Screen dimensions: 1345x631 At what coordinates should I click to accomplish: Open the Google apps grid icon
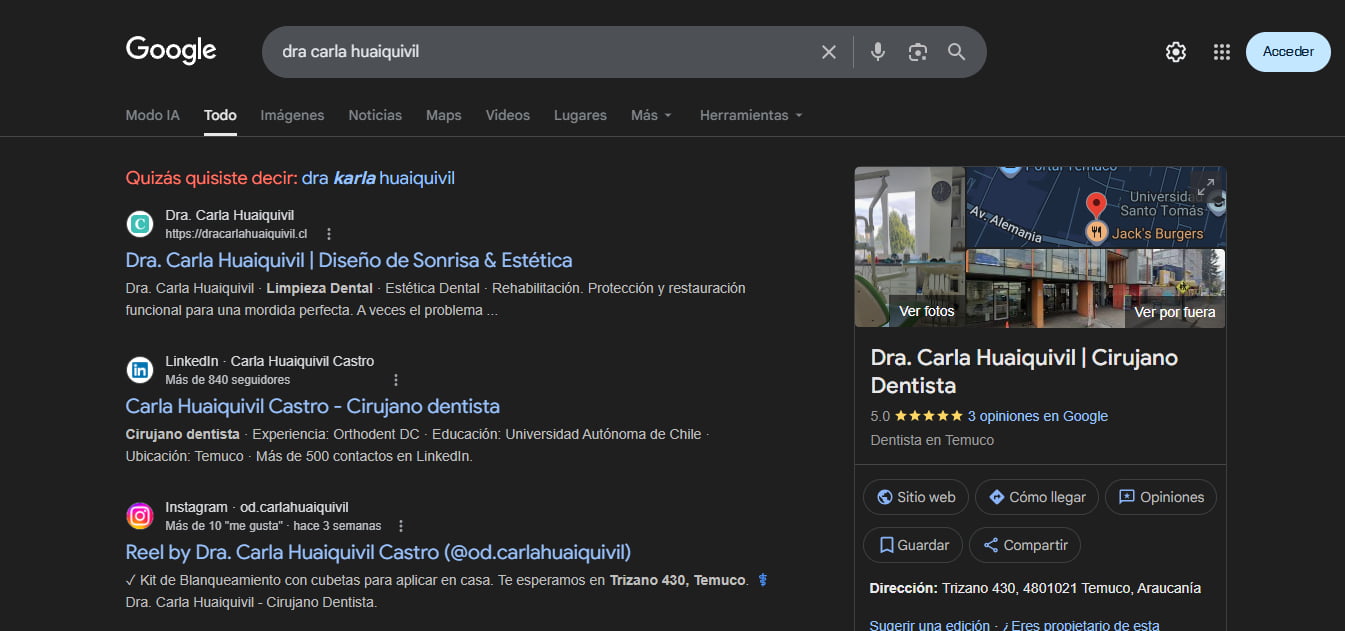1221,52
